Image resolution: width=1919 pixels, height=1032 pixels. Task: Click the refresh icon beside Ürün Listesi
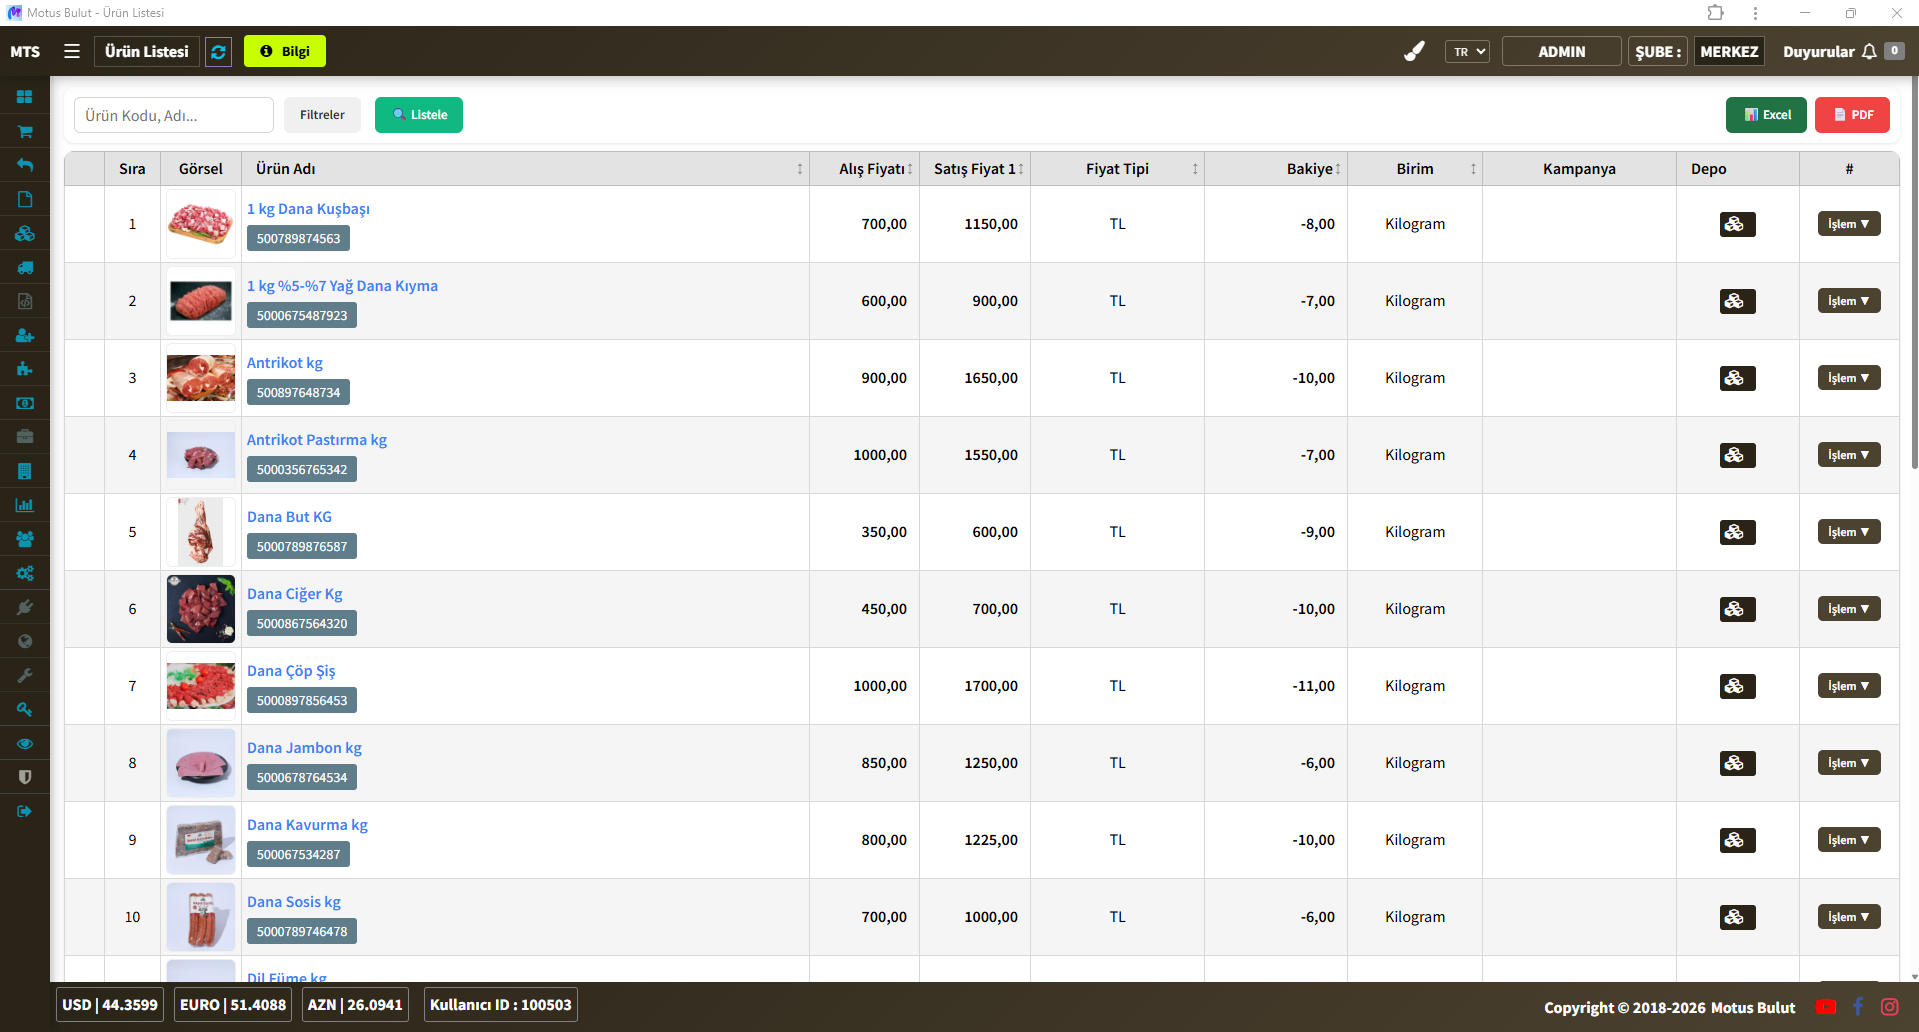pyautogui.click(x=218, y=51)
